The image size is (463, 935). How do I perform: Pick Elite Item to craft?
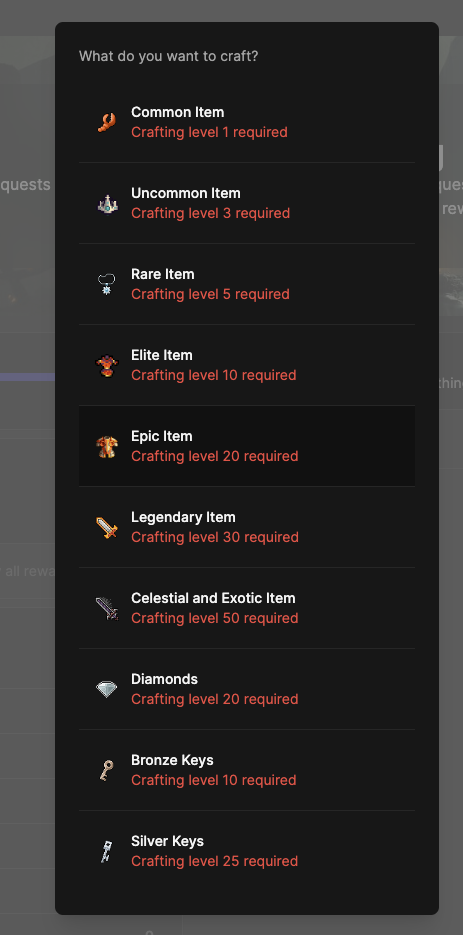click(247, 366)
